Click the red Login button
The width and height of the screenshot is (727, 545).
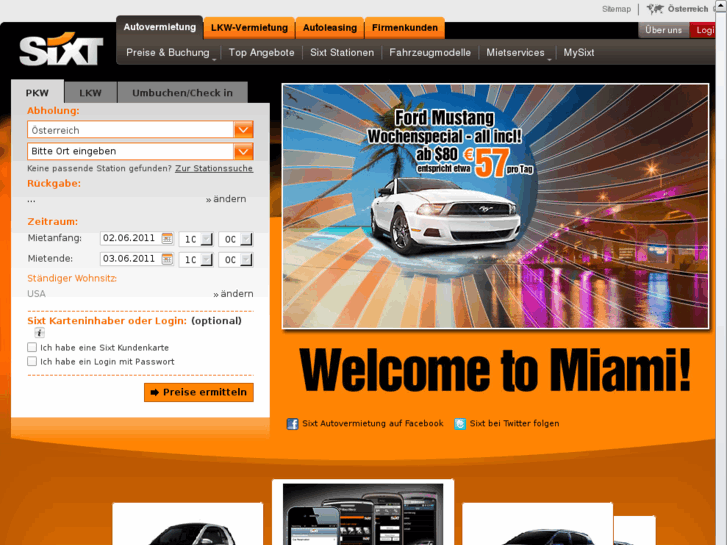703,30
